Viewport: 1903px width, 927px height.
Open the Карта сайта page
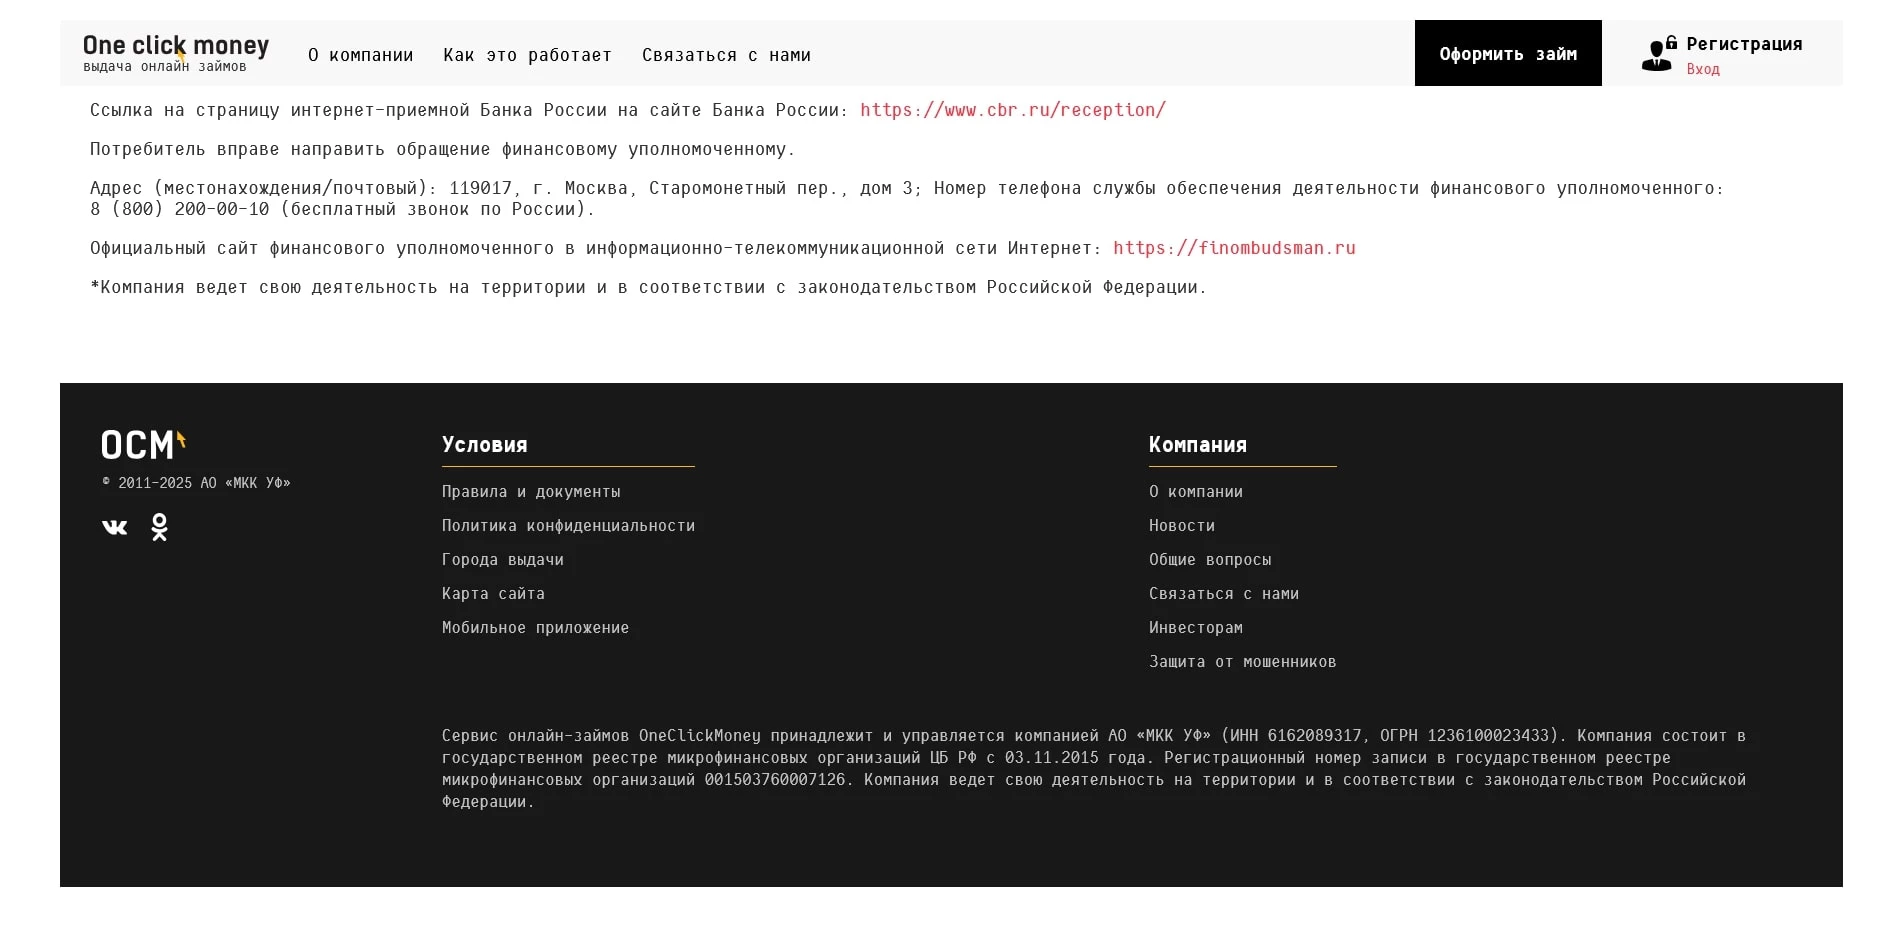(493, 593)
